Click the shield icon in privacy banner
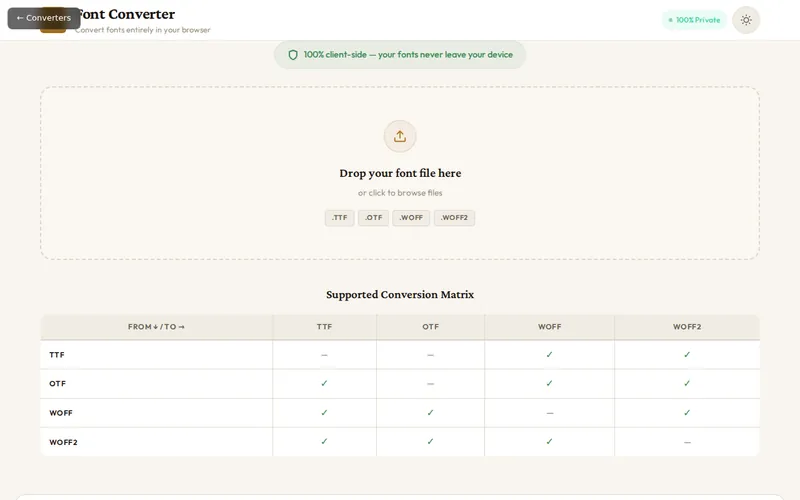 [x=293, y=55]
